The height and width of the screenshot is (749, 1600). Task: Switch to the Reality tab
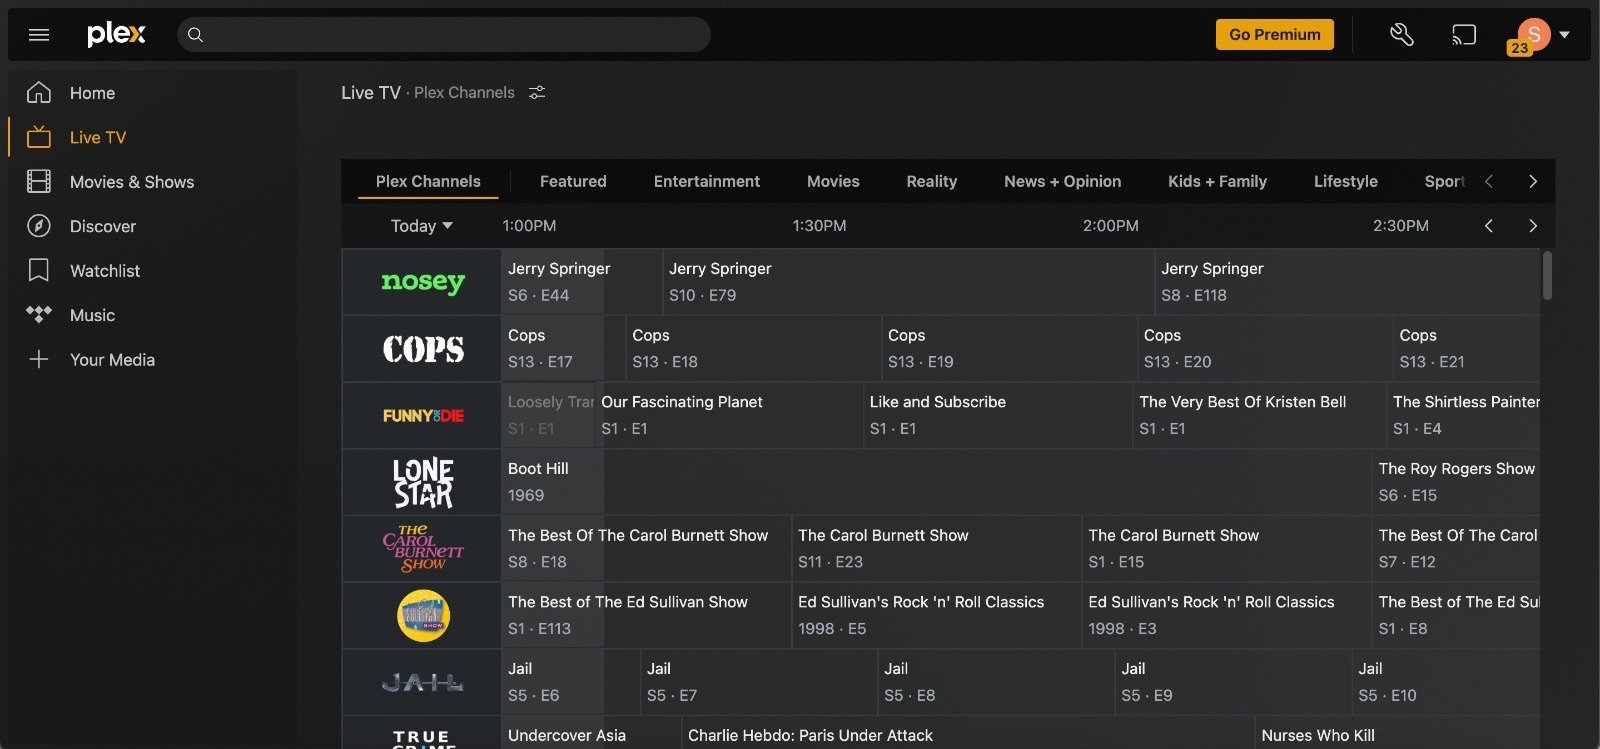[x=932, y=181]
